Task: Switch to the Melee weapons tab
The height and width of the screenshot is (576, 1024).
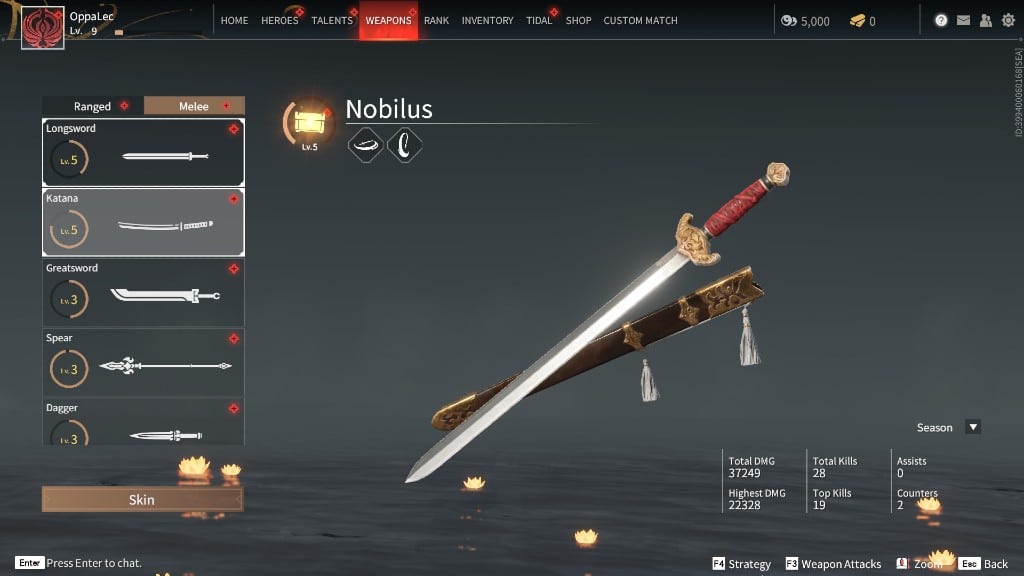Action: tap(194, 106)
